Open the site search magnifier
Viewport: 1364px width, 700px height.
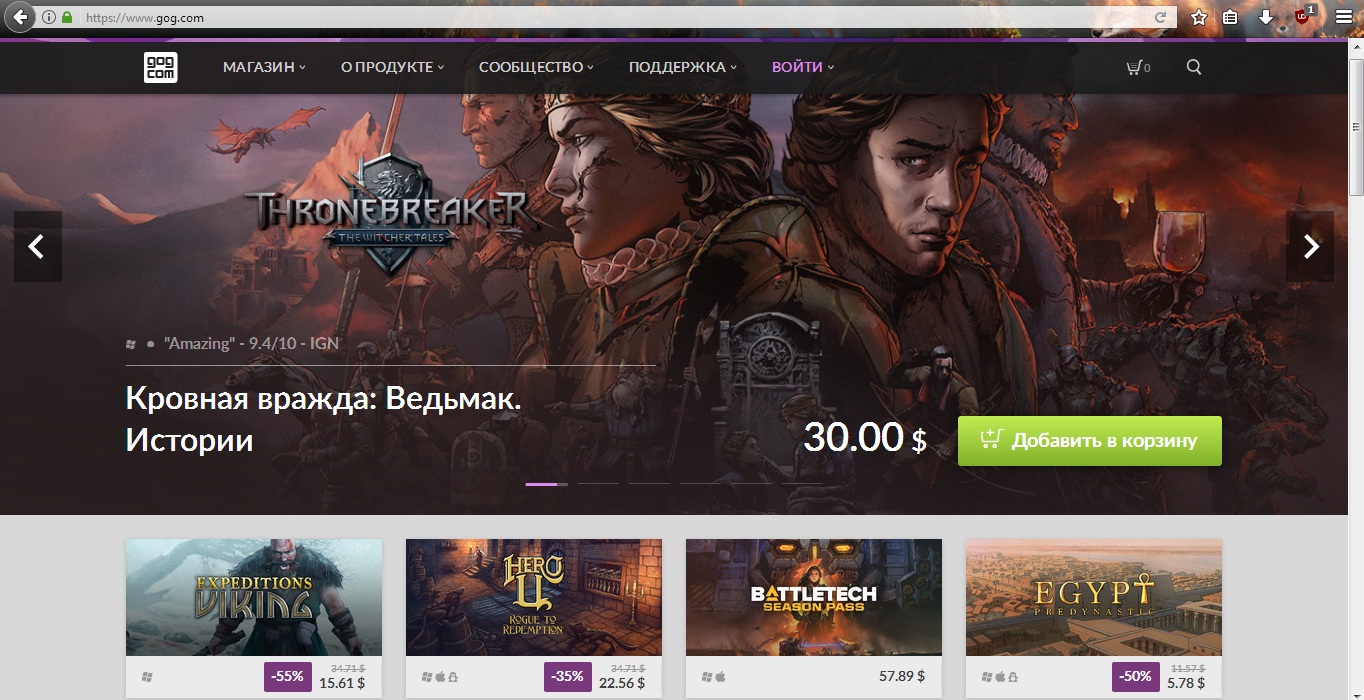click(x=1194, y=67)
